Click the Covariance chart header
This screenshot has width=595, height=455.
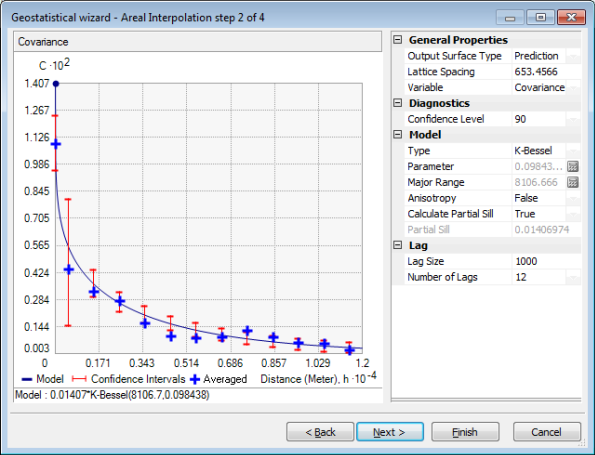click(198, 42)
